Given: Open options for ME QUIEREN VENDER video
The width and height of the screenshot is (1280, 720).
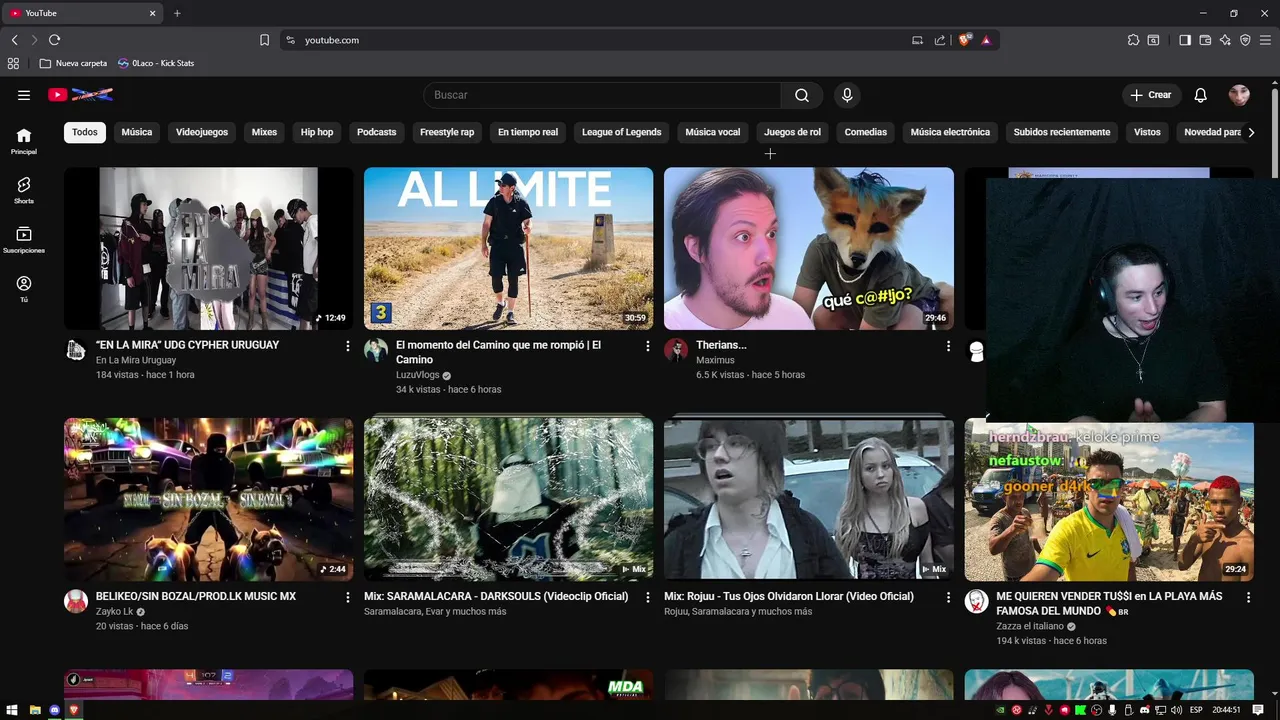Looking at the screenshot, I should coord(1248,597).
